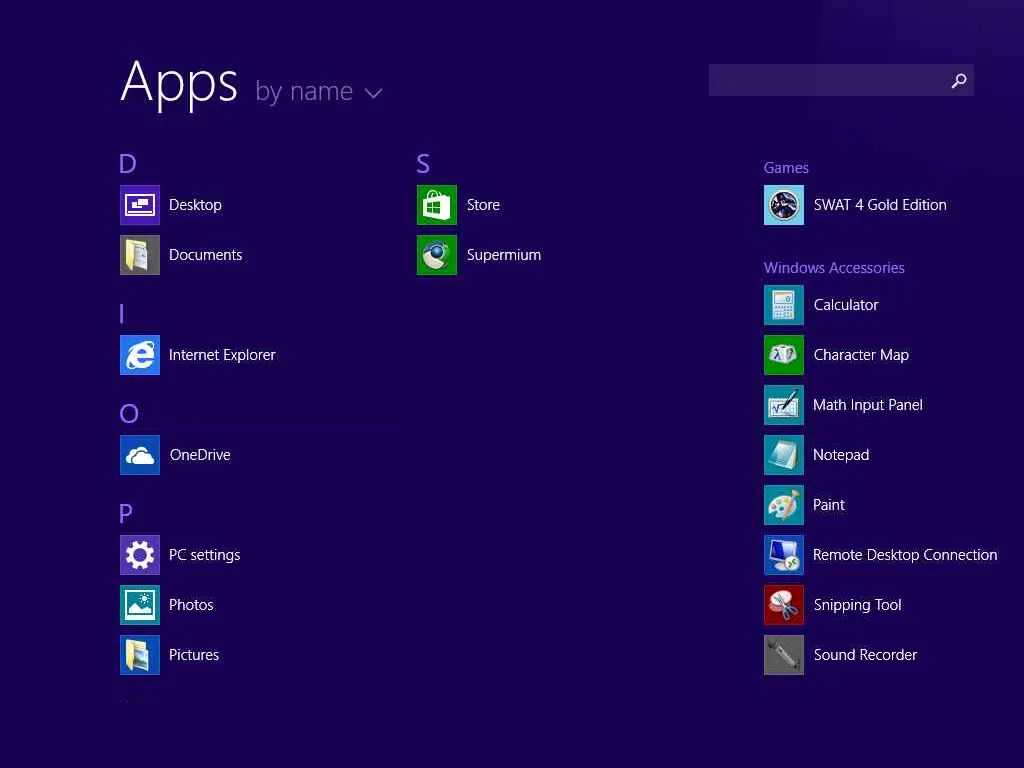
Task: Click the search magnifier icon
Action: (x=959, y=80)
